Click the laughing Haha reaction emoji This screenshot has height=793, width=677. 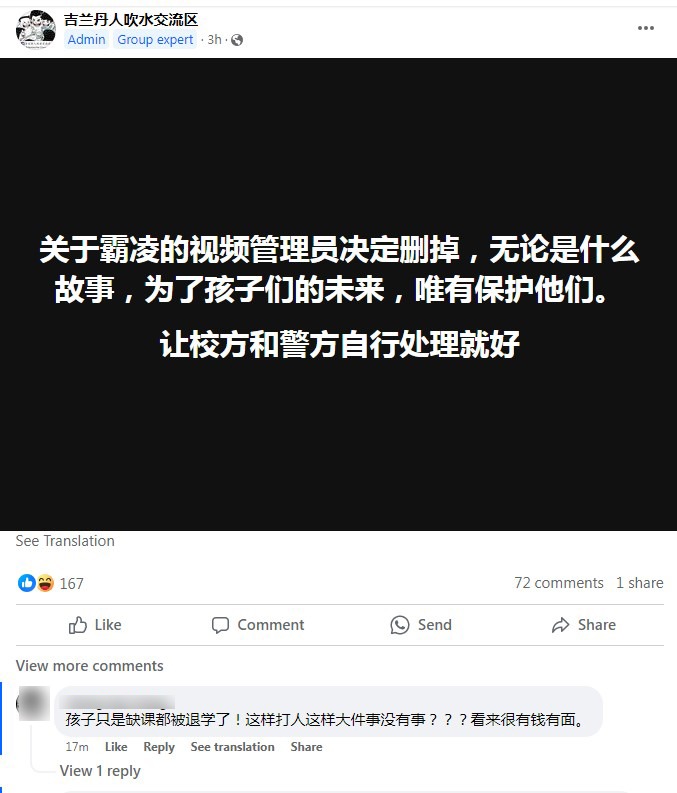click(x=45, y=583)
